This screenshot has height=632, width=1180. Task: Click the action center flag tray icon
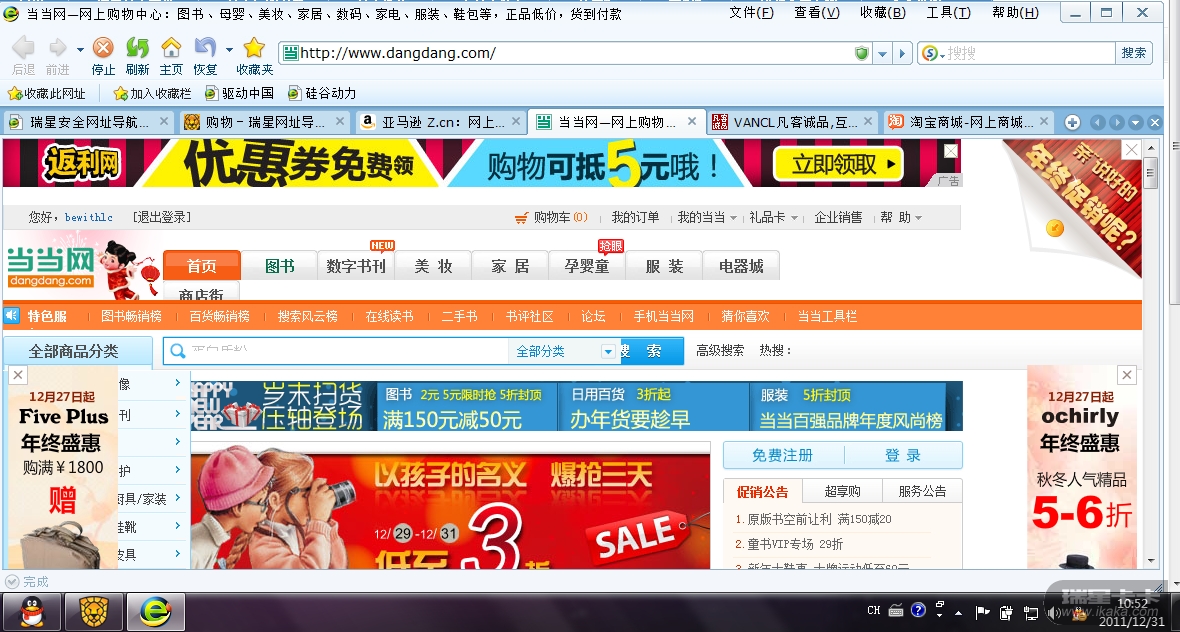pos(982,612)
